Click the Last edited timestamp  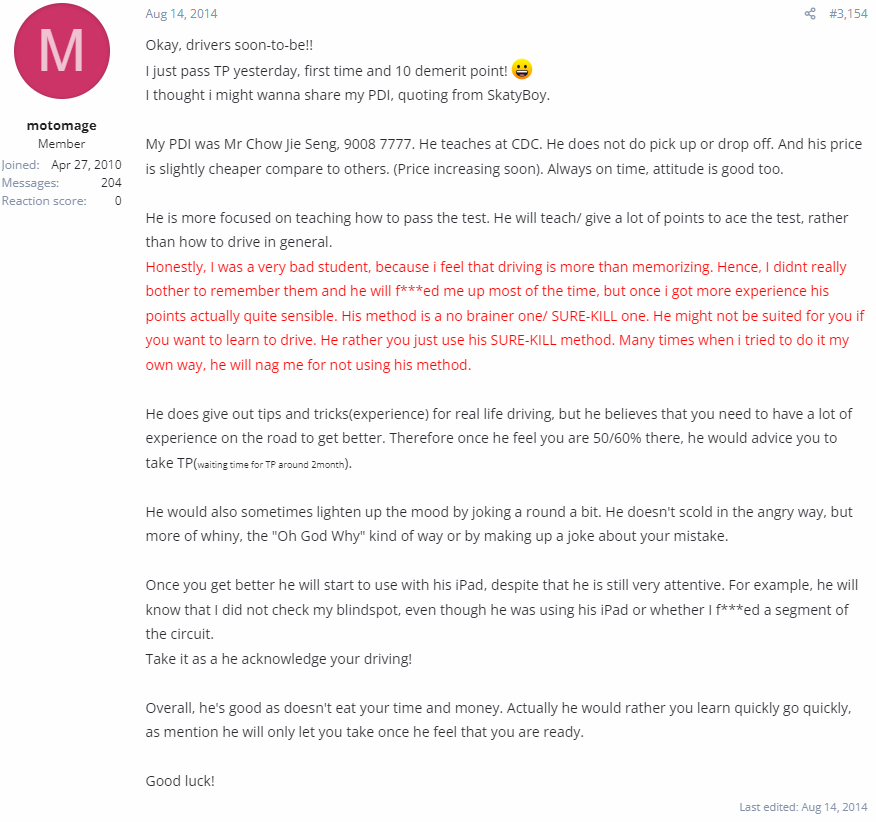coord(803,806)
